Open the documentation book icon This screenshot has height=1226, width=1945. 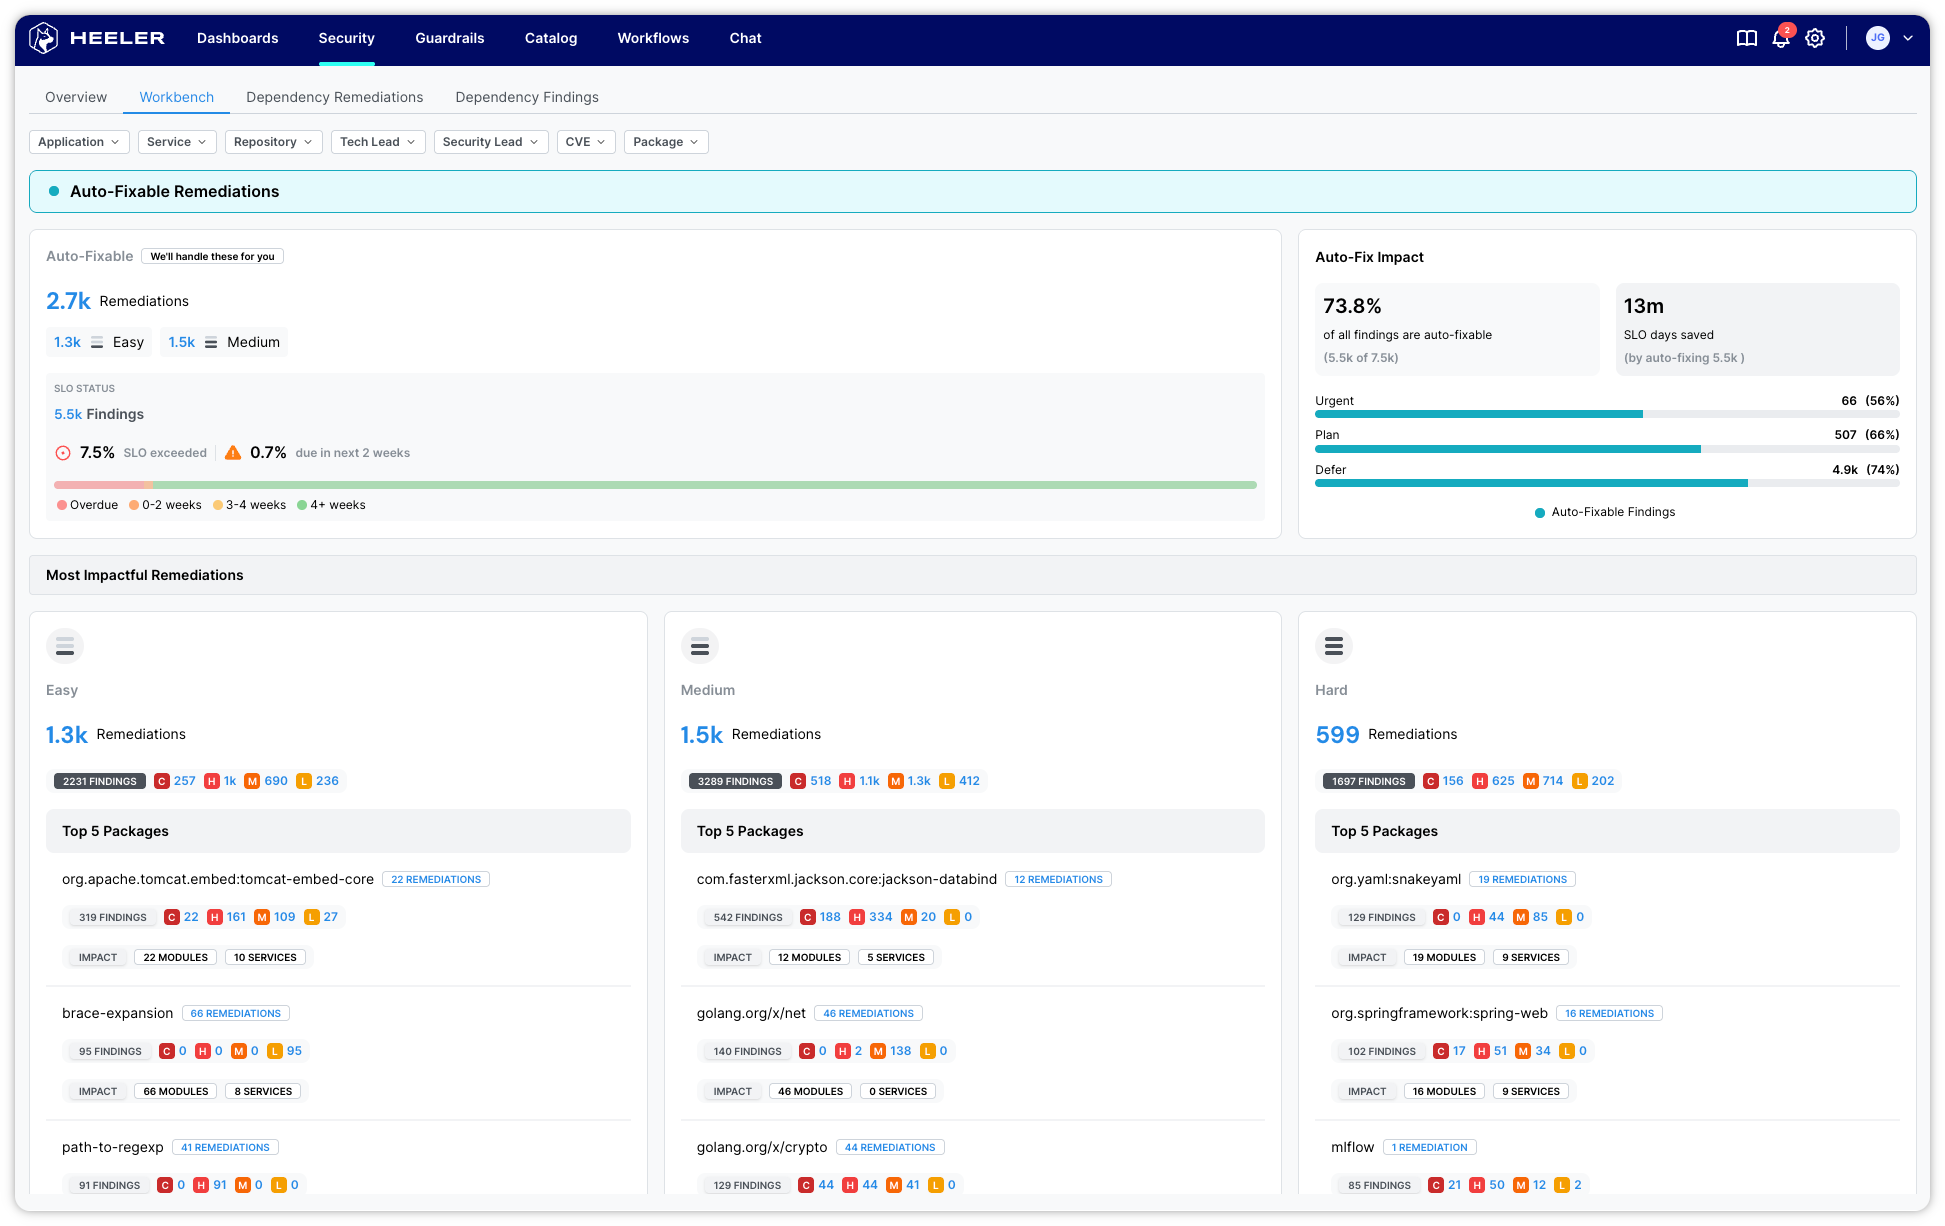pyautogui.click(x=1746, y=38)
